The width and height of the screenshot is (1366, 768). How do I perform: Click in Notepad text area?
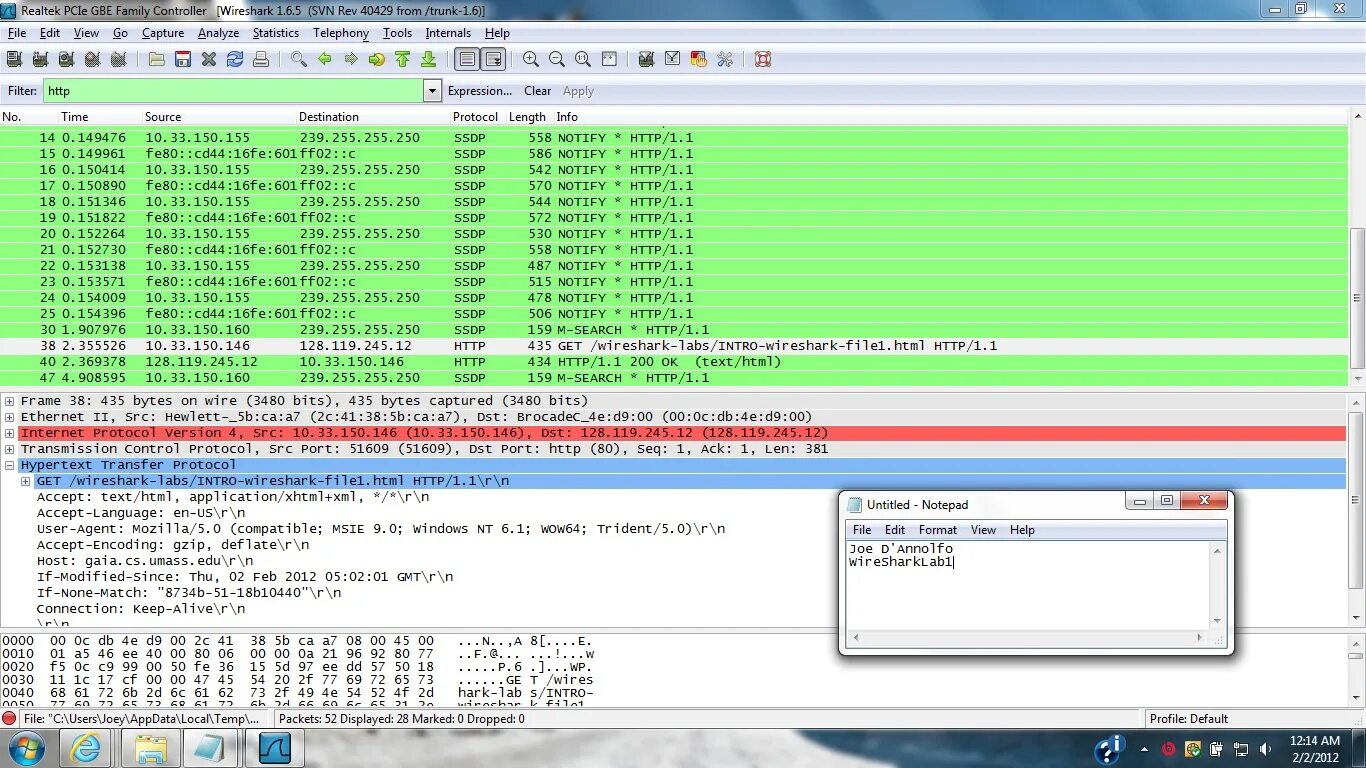click(x=1028, y=585)
